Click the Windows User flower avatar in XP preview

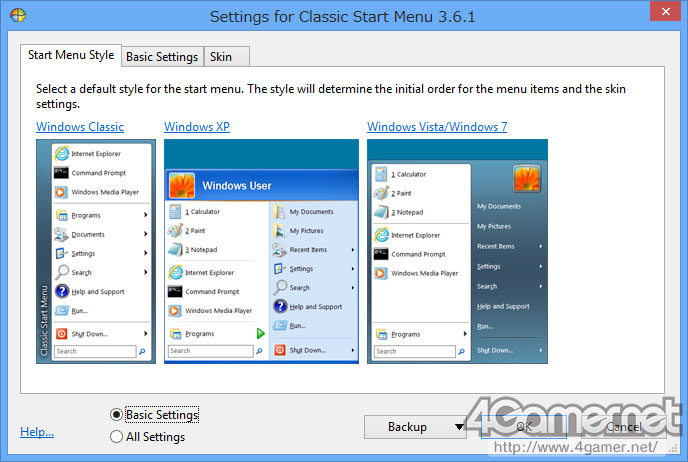click(x=182, y=185)
